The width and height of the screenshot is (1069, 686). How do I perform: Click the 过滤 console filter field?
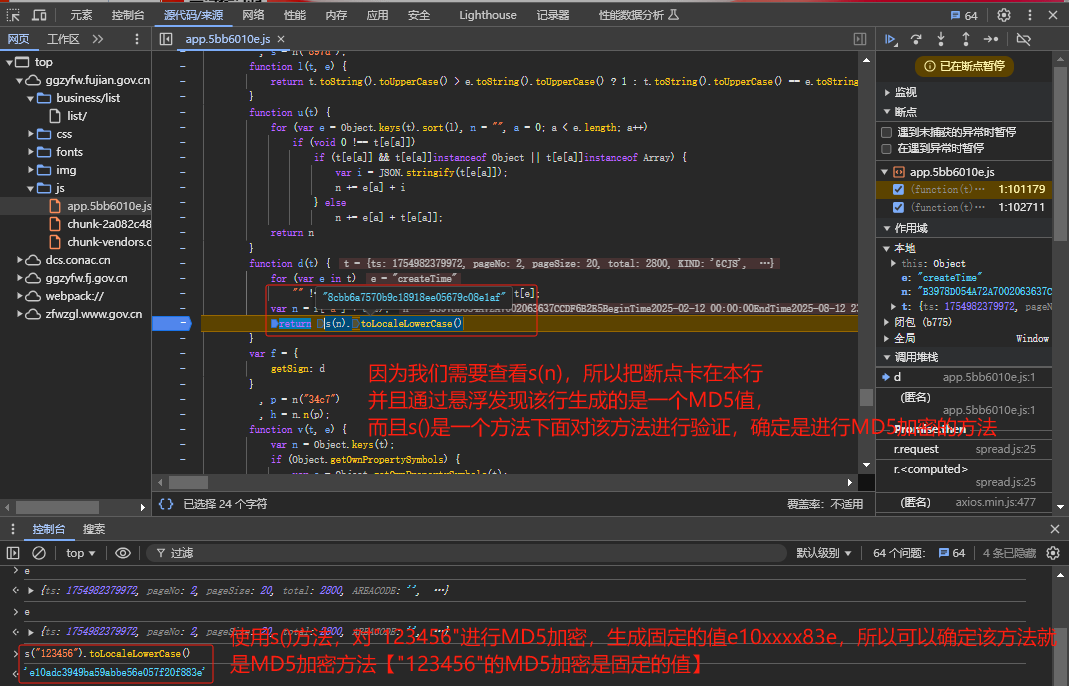[467, 553]
